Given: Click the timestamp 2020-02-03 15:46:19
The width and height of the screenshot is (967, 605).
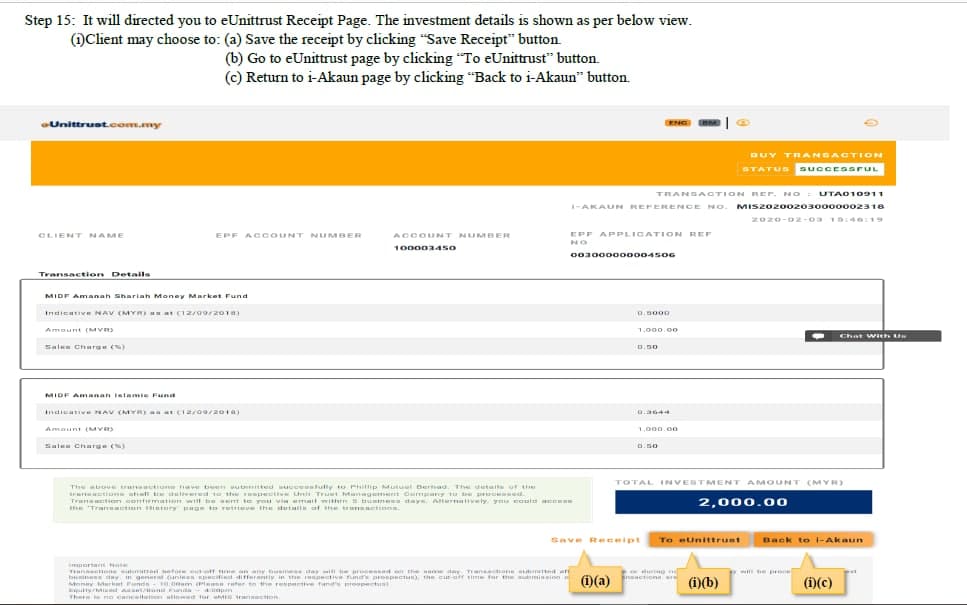Looking at the screenshot, I should pyautogui.click(x=817, y=220).
